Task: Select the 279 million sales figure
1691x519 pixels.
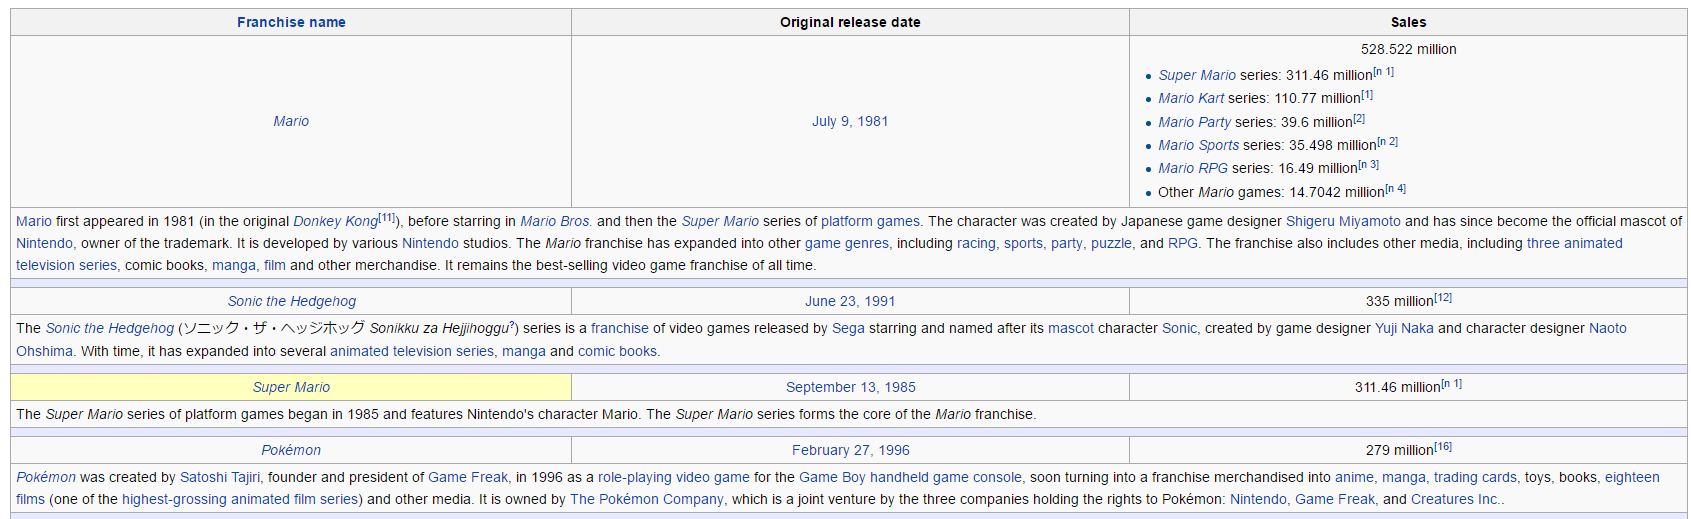Action: click(1399, 450)
